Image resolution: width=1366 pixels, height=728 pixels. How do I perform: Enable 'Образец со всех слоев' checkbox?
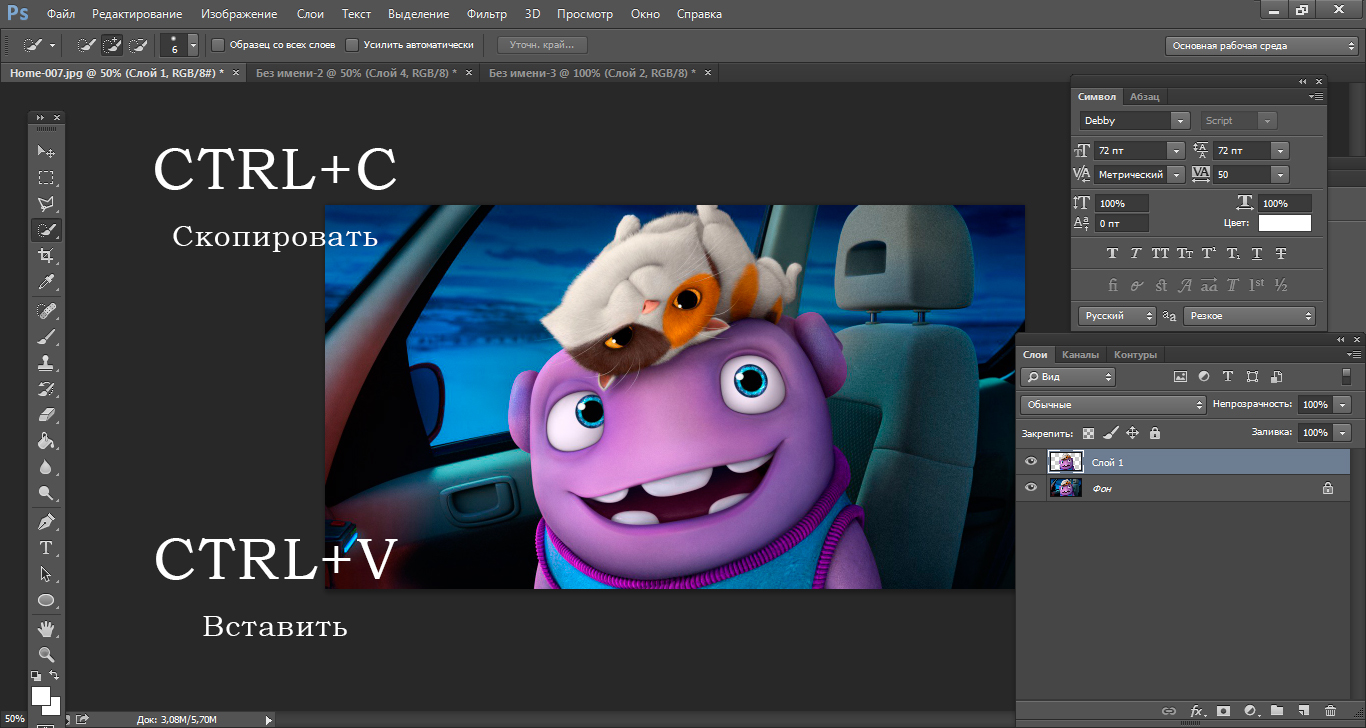pos(219,45)
